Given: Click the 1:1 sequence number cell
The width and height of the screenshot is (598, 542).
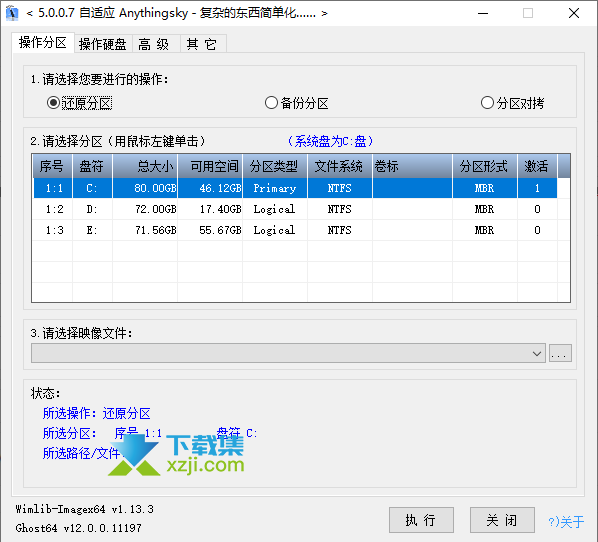Looking at the screenshot, I should coord(54,188).
